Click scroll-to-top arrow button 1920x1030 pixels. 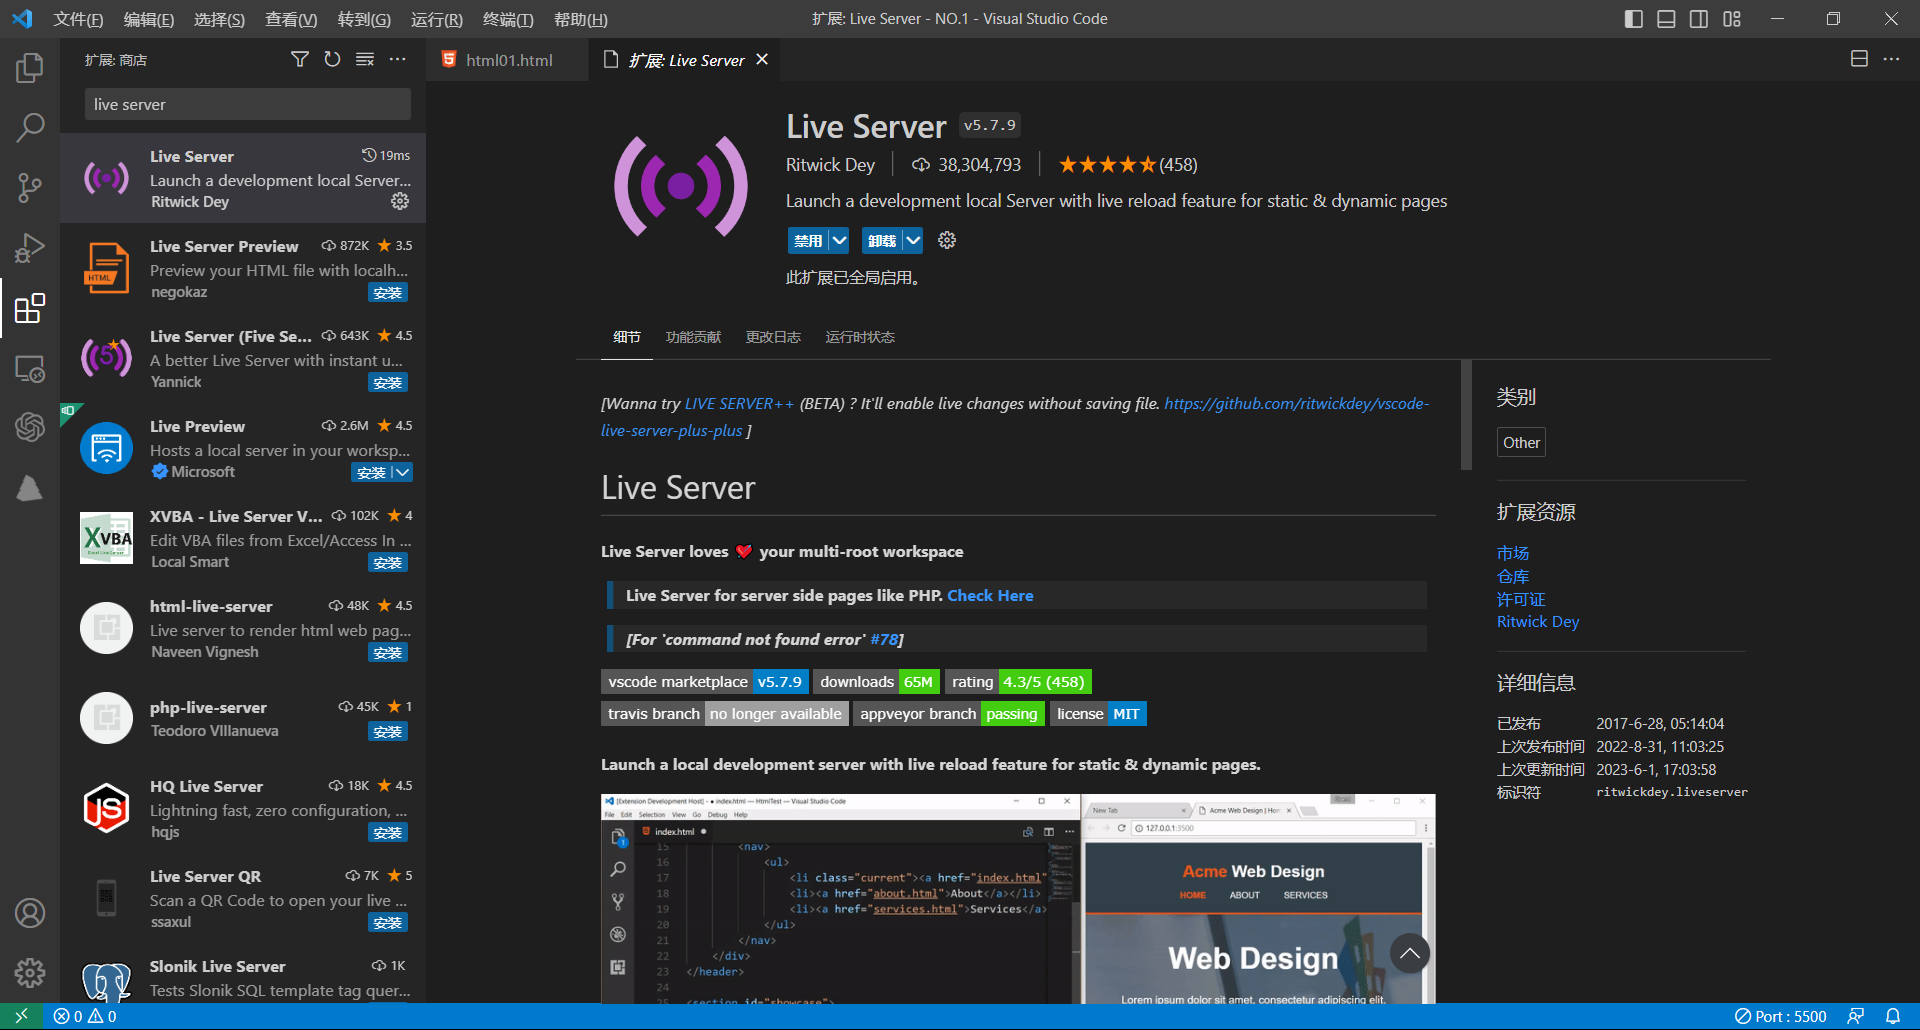[x=1410, y=954]
